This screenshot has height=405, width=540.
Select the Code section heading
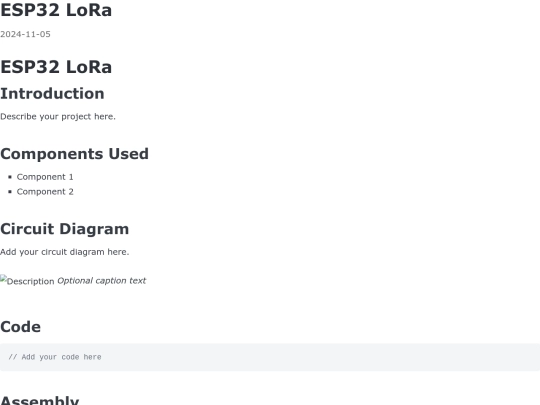pos(20,327)
